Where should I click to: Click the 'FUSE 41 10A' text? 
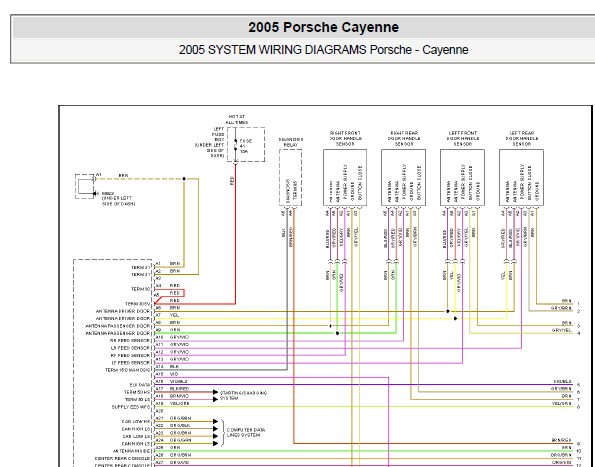click(x=246, y=146)
